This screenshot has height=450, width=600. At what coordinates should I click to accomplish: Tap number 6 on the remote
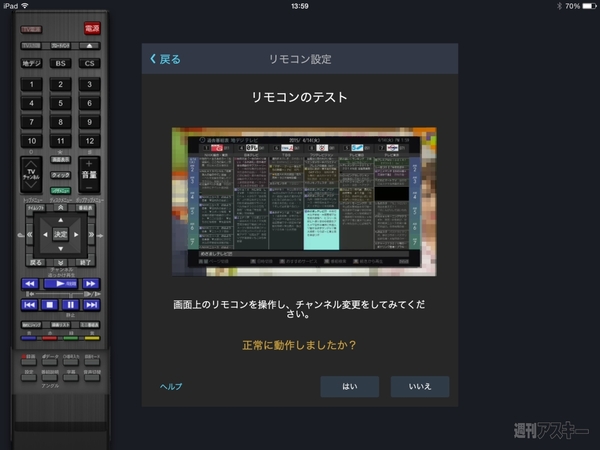(90, 103)
